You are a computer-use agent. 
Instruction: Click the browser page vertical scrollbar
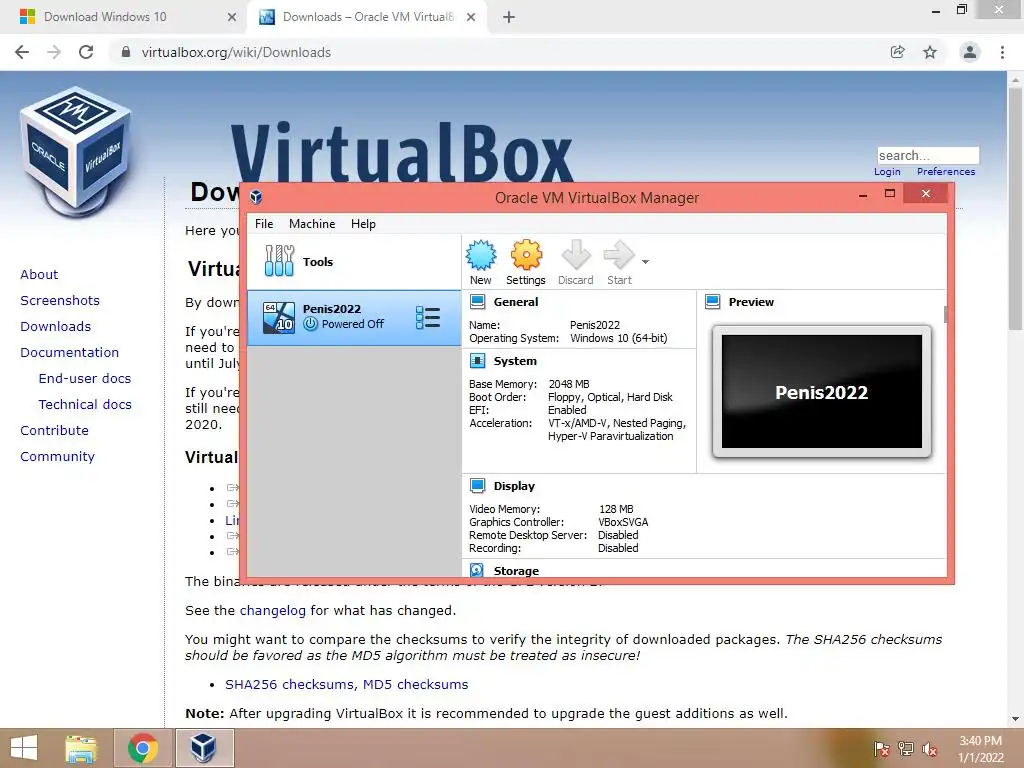point(1015,209)
